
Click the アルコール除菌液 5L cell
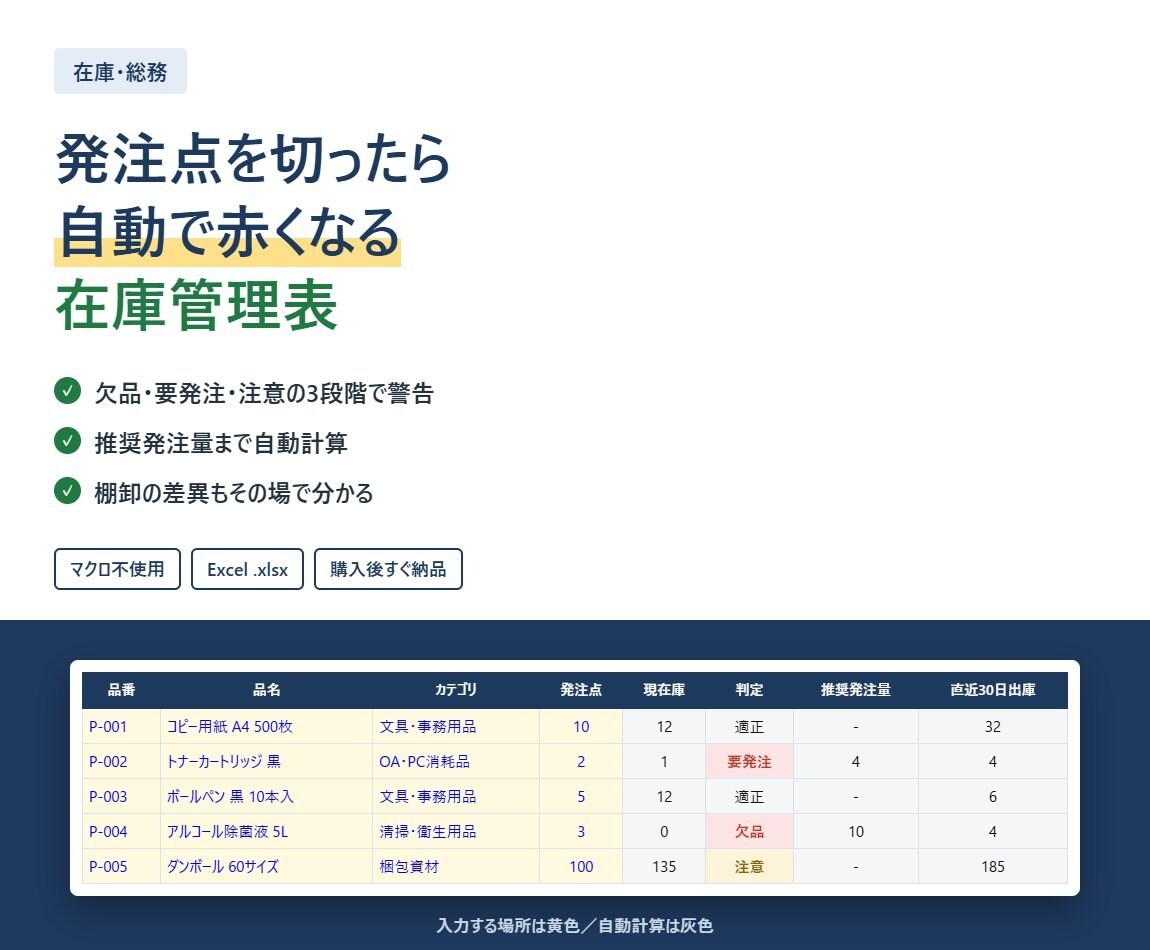click(x=266, y=831)
